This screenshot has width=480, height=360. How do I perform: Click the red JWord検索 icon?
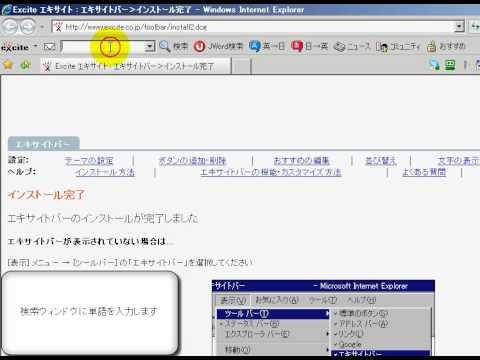coord(199,46)
